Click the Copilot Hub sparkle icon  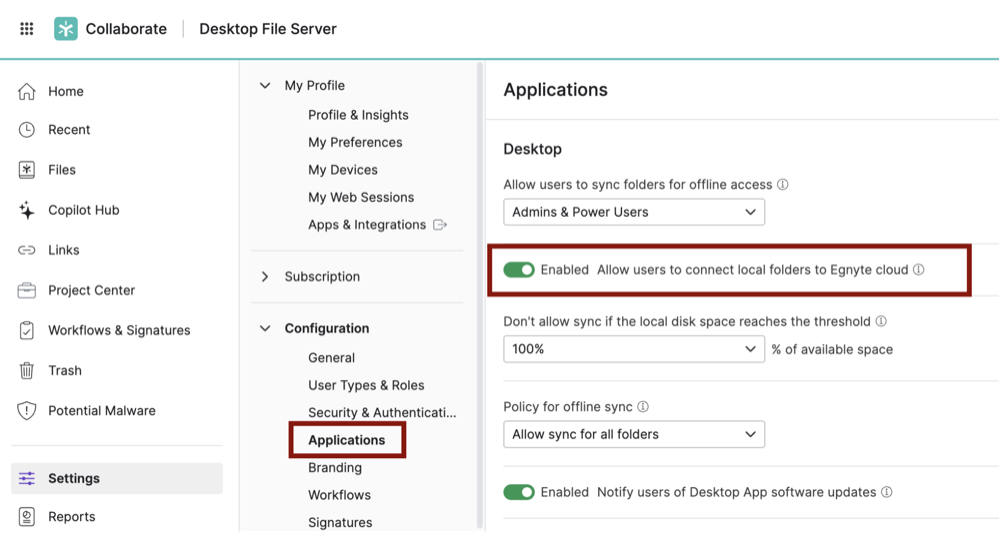27,210
